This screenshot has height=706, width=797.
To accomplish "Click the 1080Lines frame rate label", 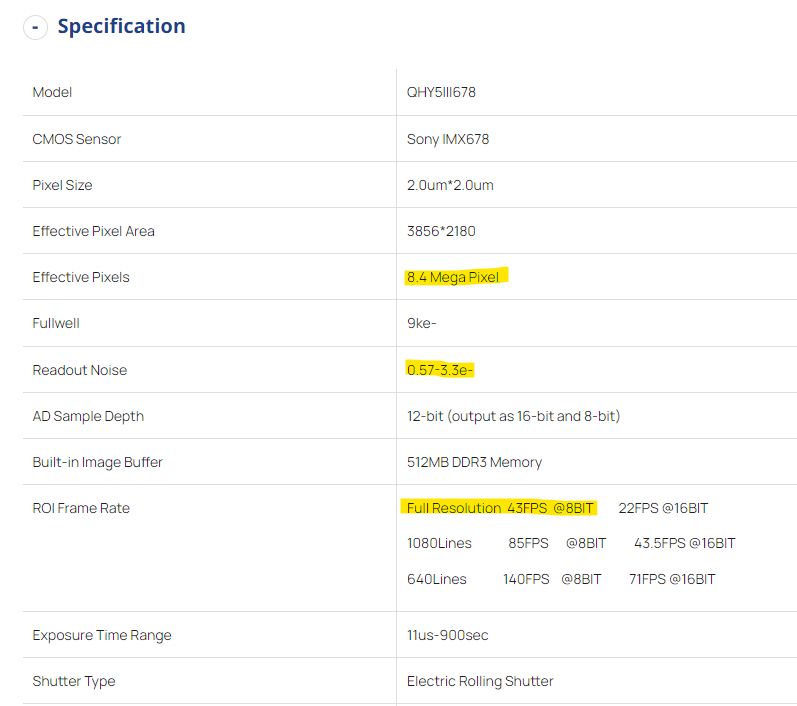I will point(437,543).
